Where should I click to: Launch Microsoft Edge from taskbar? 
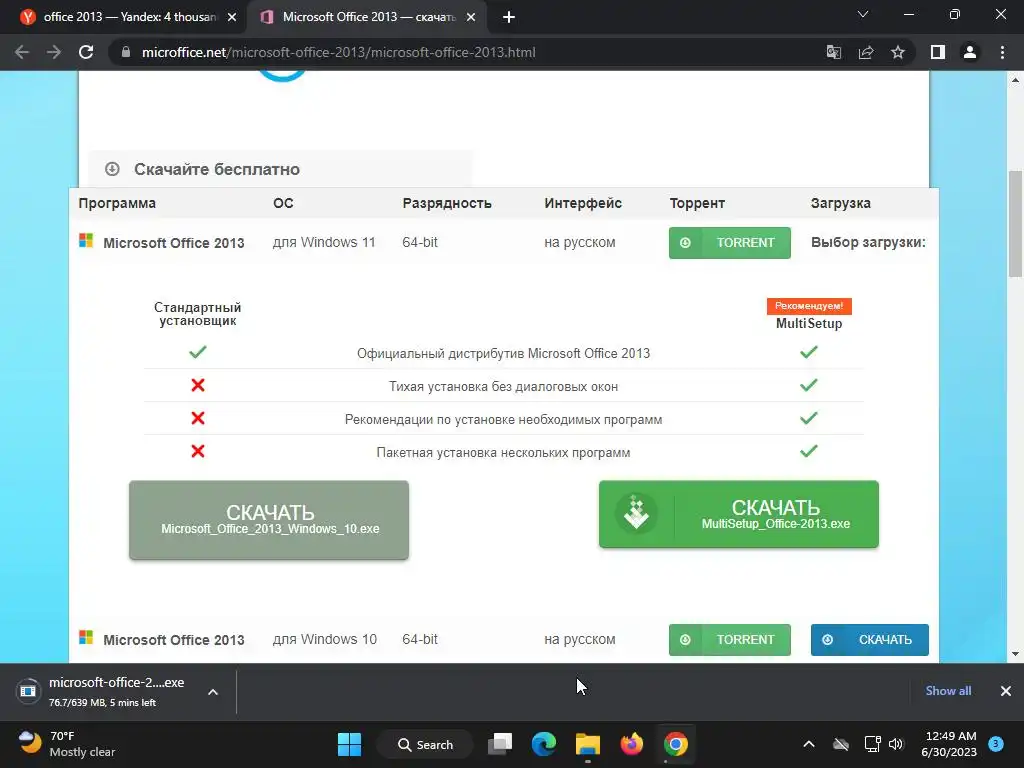coord(543,744)
